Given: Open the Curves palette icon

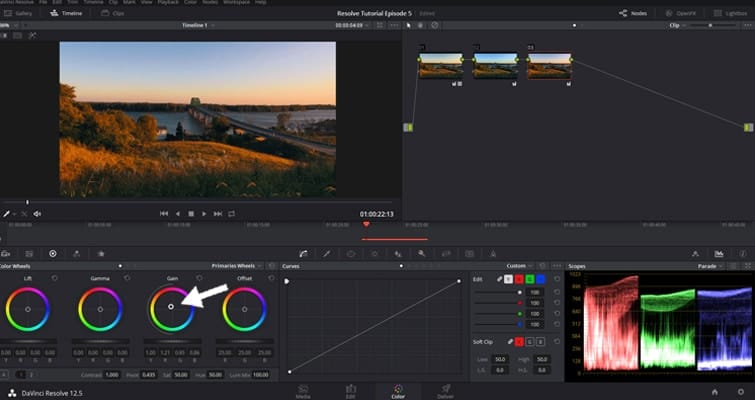Looking at the screenshot, I should (303, 254).
